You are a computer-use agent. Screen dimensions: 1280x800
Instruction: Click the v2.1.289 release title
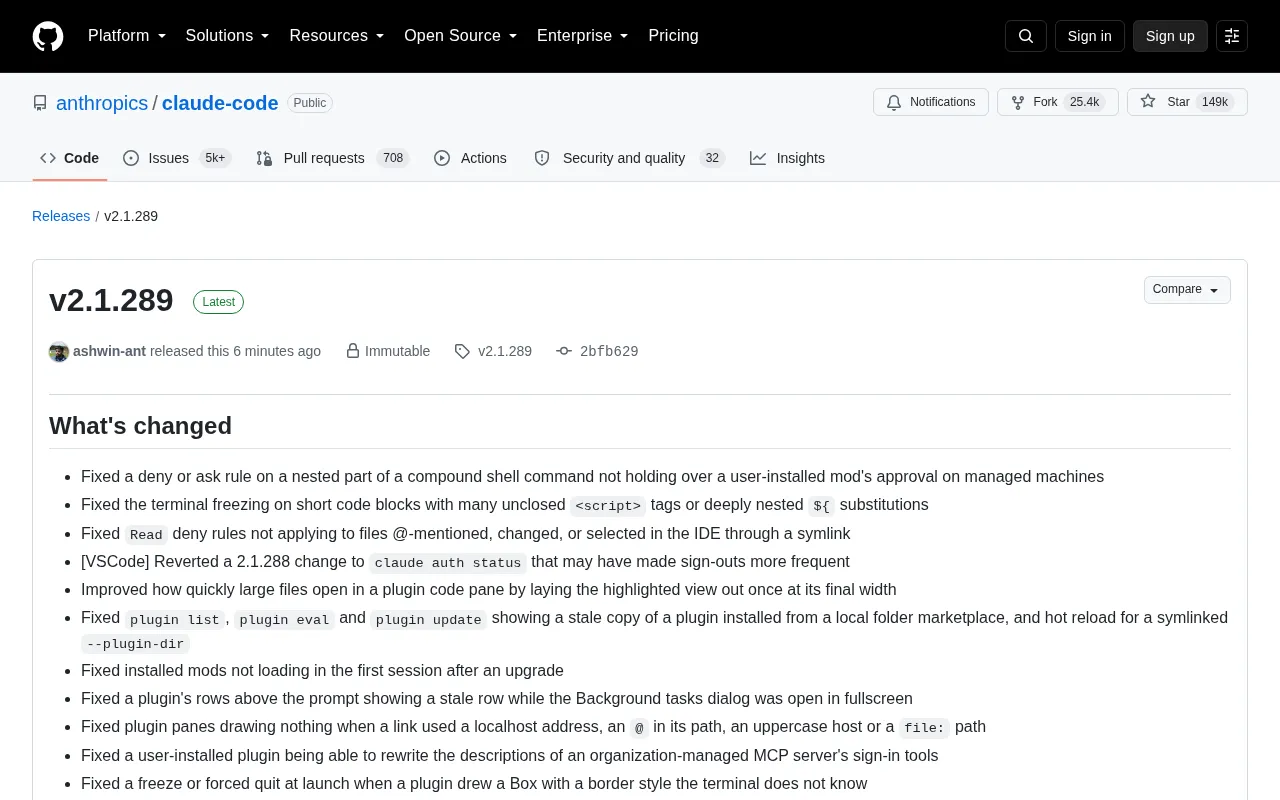(111, 300)
